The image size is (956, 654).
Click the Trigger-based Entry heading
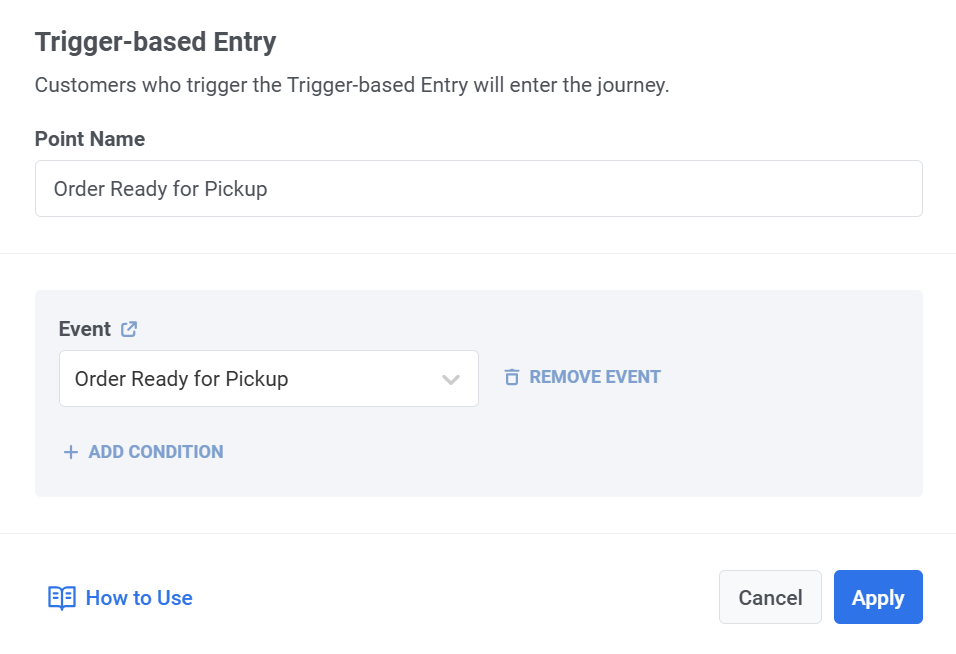click(155, 42)
